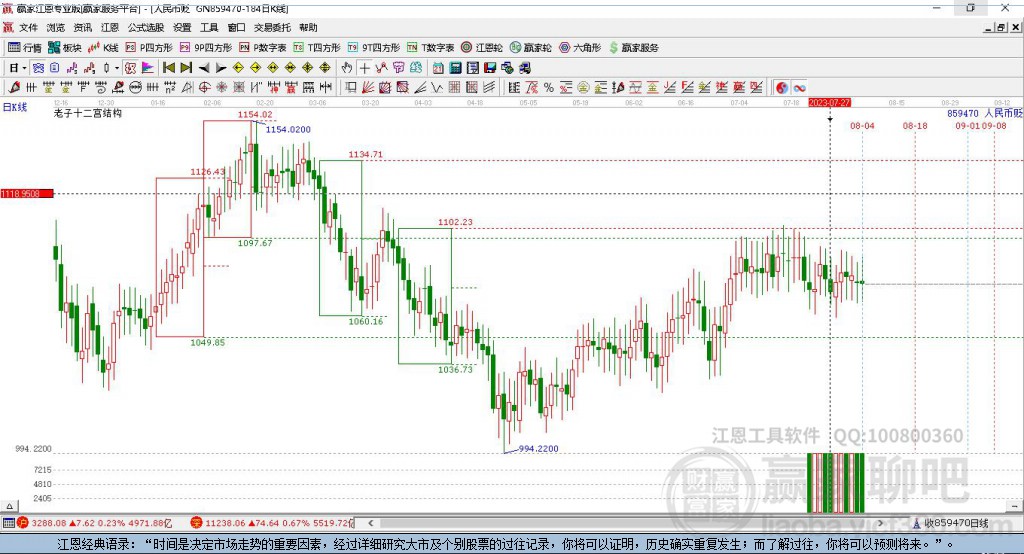Jump to first bar with skip-to-start icon
Viewport: 1024px width, 554px height.
168,68
